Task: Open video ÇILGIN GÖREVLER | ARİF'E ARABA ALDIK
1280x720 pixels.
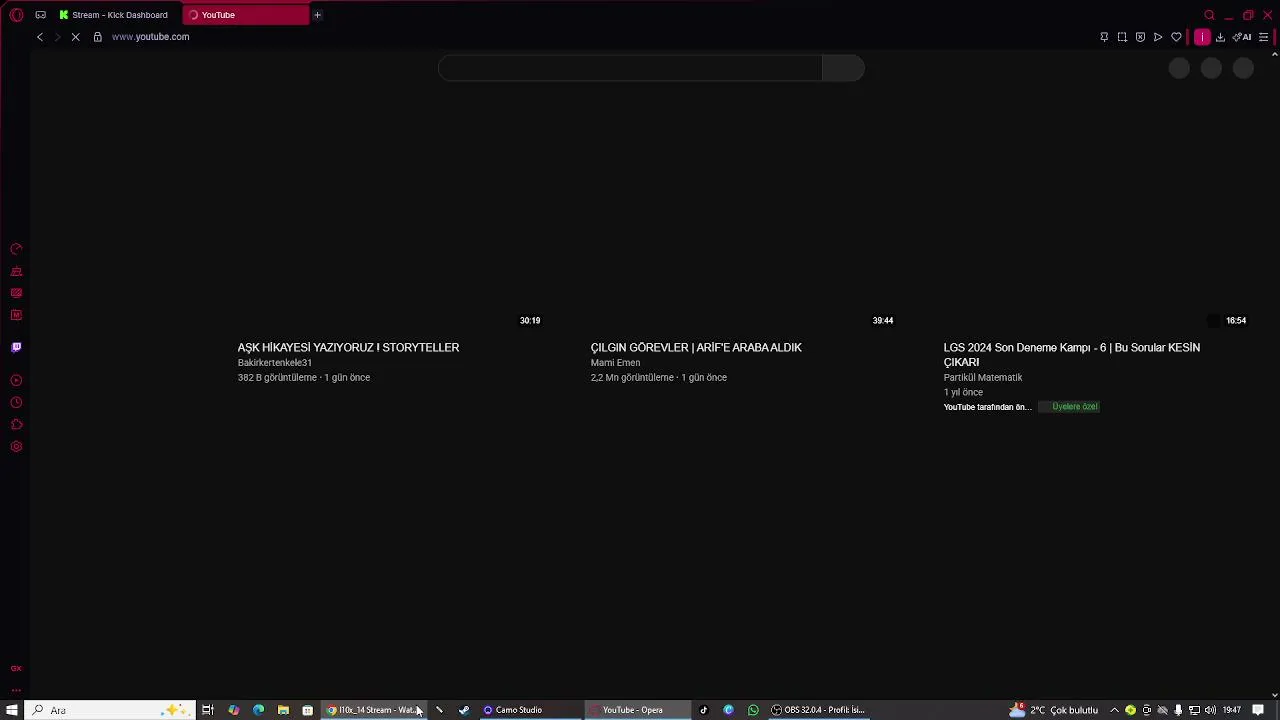Action: click(696, 348)
